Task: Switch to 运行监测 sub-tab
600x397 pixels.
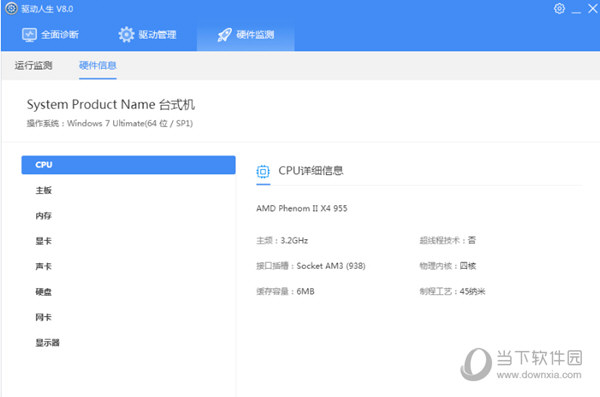Action: point(33,65)
